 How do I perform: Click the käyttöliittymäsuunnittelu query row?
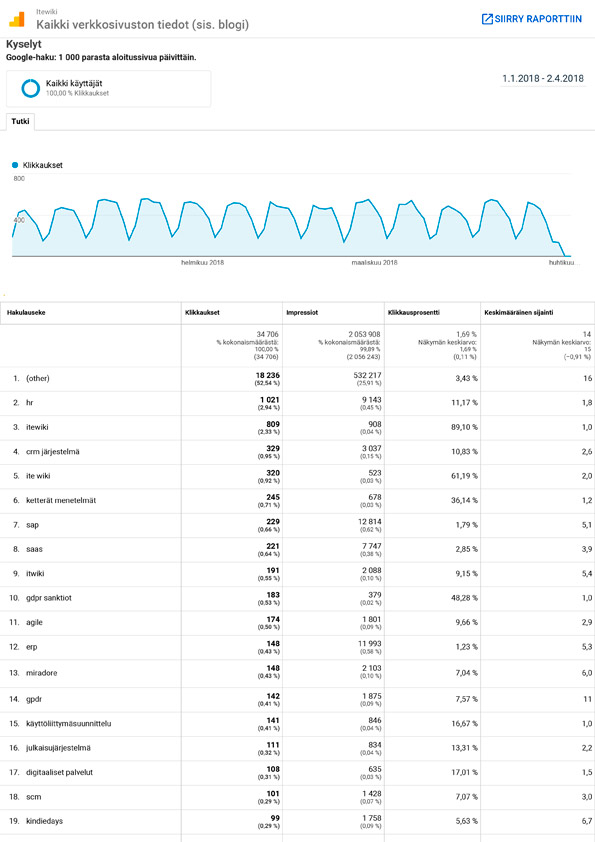298,724
